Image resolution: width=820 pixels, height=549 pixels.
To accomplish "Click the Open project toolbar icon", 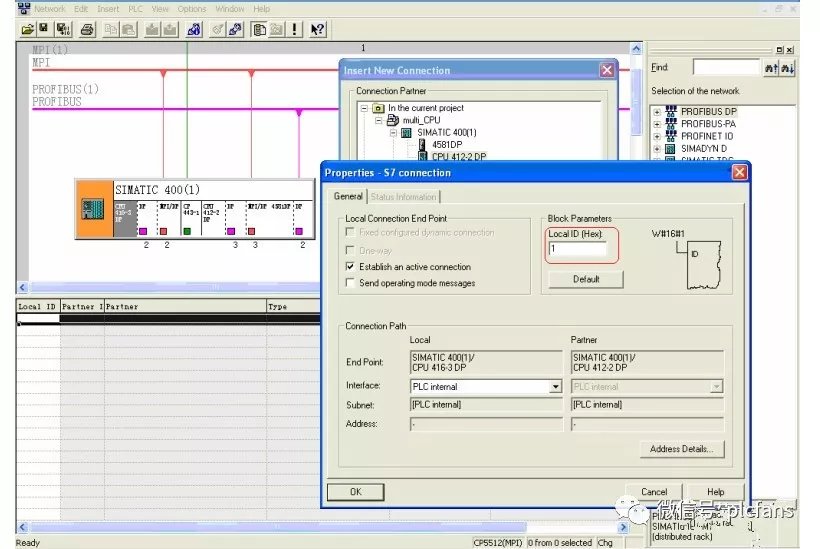I will [x=28, y=29].
